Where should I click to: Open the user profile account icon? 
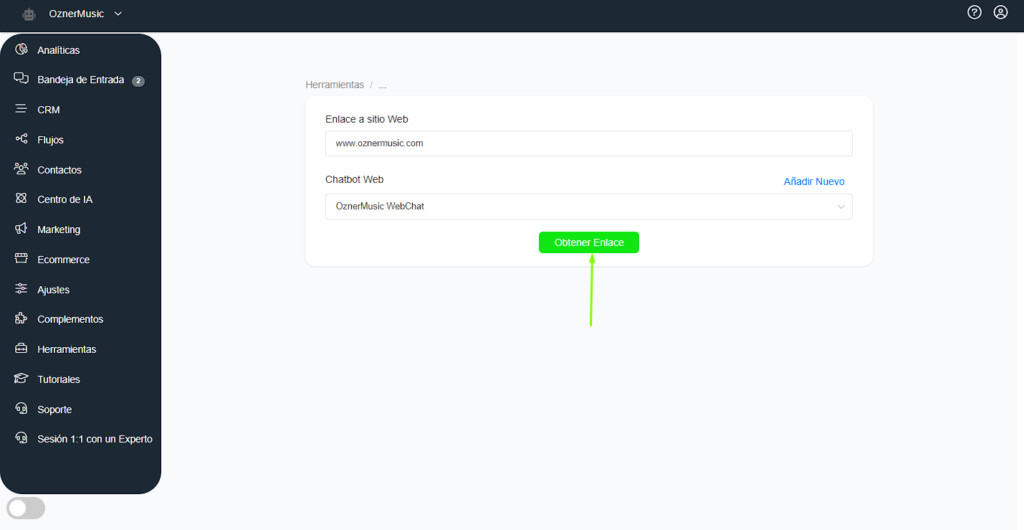(1001, 13)
